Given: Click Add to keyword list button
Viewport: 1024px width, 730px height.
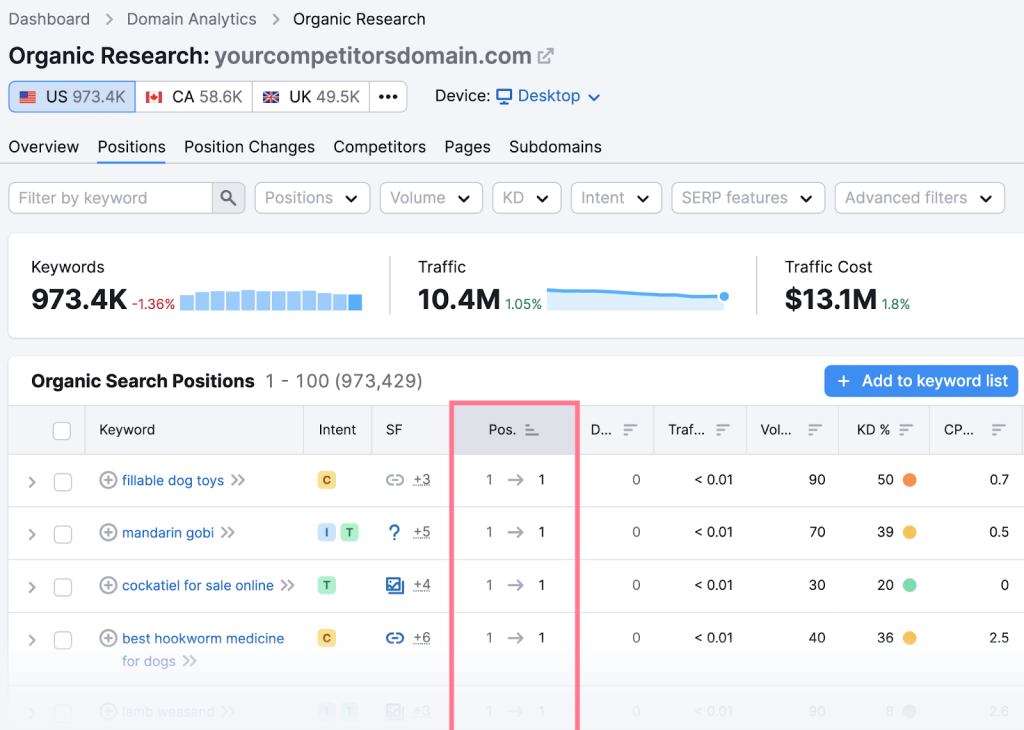Looking at the screenshot, I should click(x=921, y=381).
